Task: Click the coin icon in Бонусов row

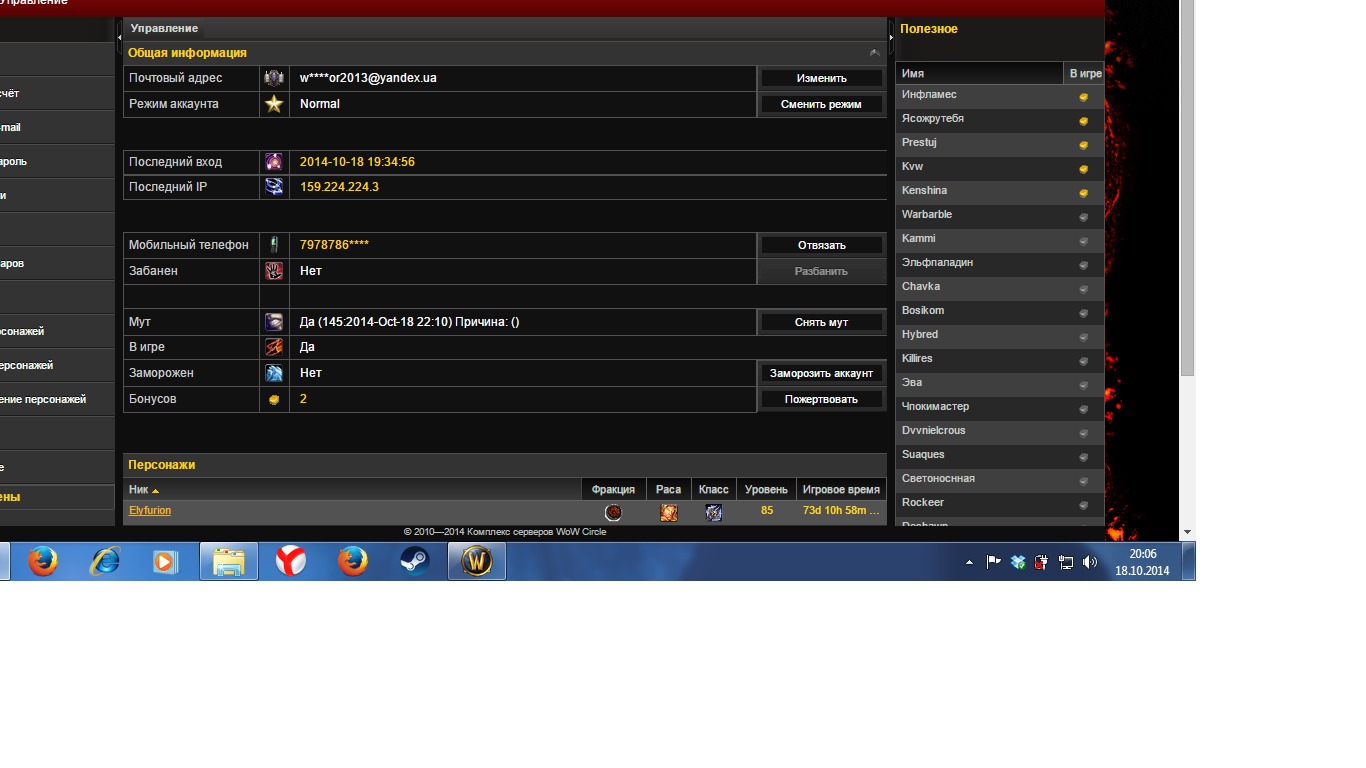Action: (274, 399)
